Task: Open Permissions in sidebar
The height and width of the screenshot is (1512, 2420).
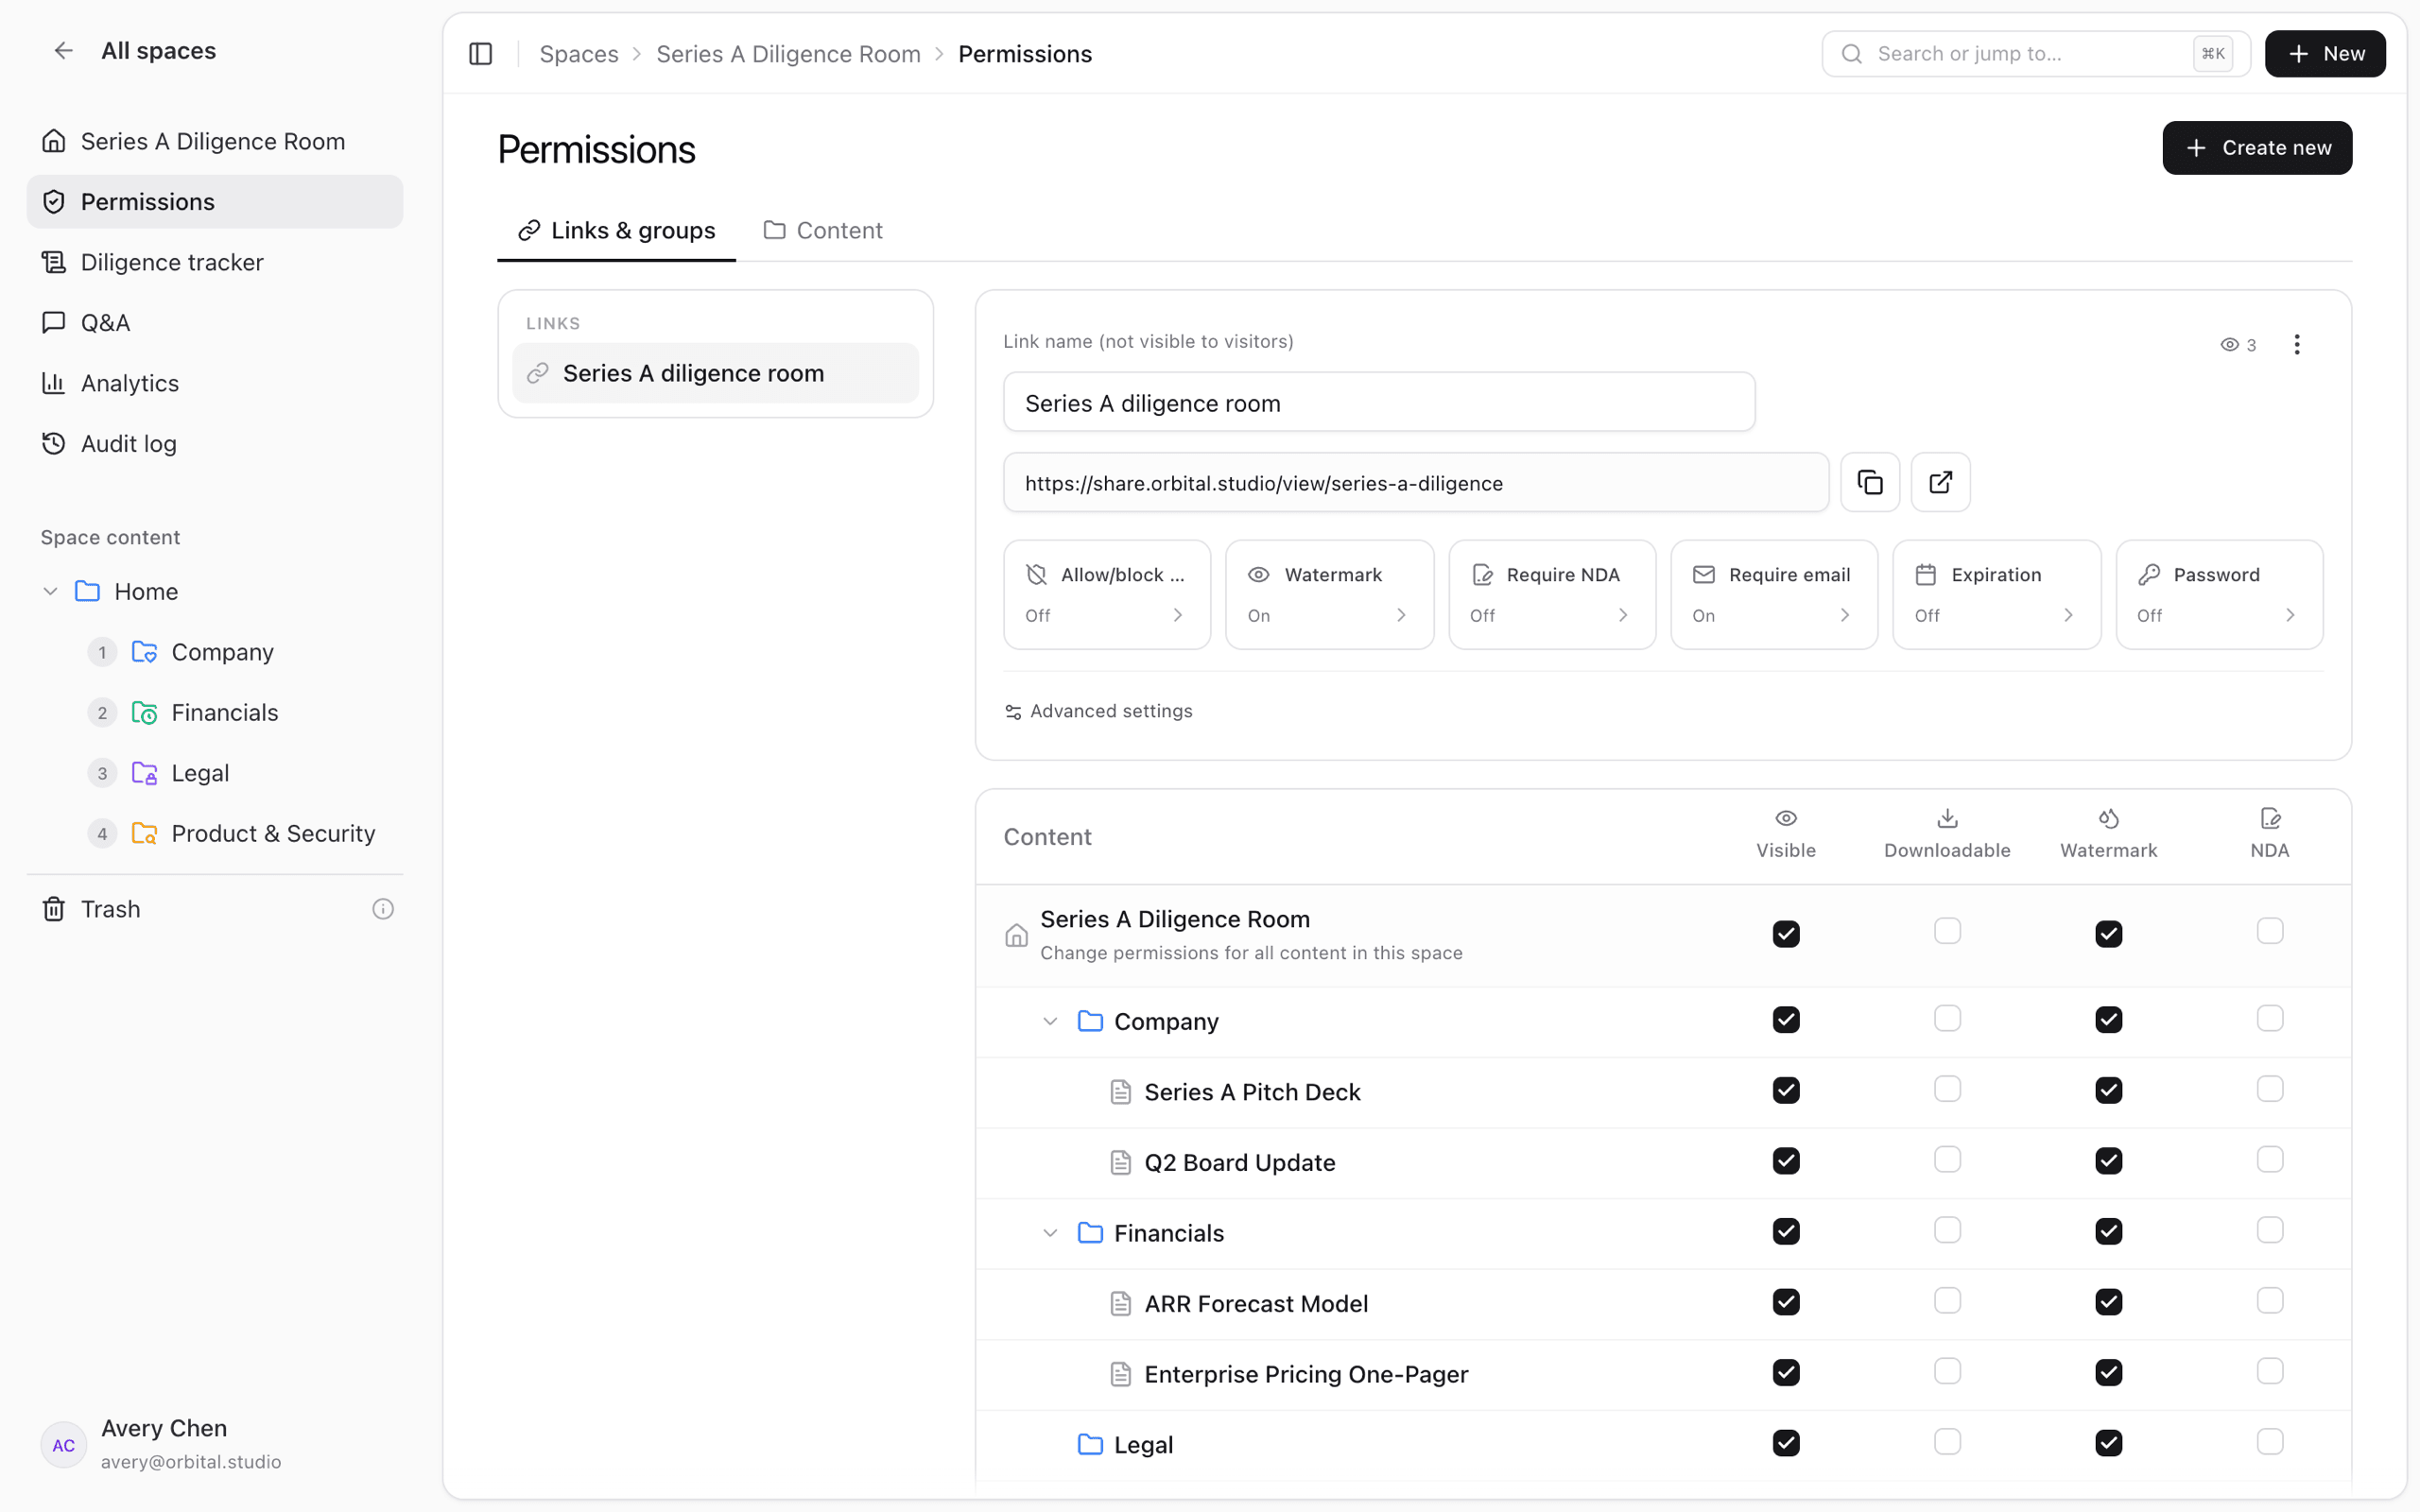Action: click(215, 202)
